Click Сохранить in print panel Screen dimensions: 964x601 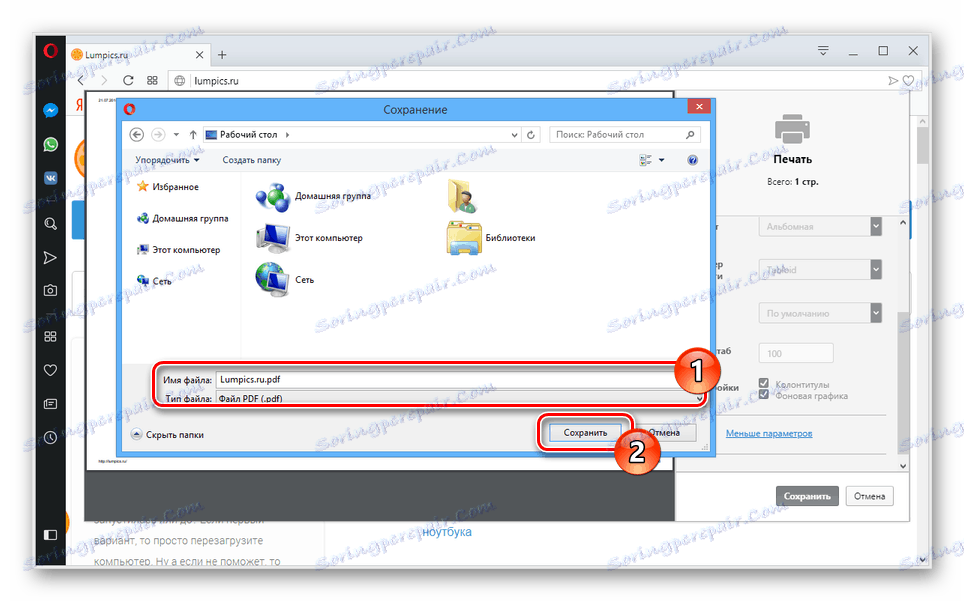[x=807, y=496]
